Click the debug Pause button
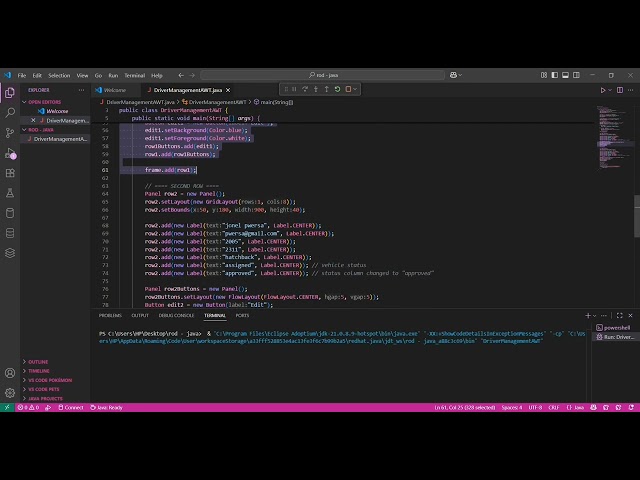This screenshot has width=640, height=480. coord(294,89)
